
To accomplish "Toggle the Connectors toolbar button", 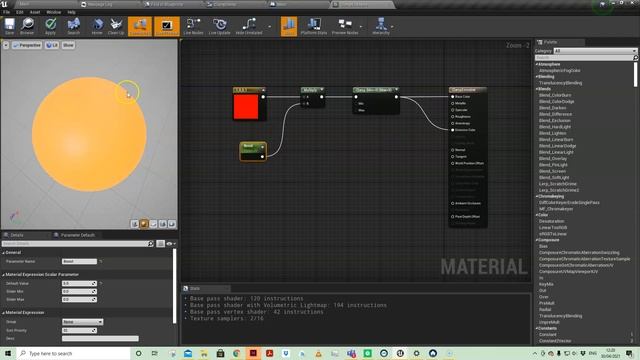I will click(x=140, y=27).
